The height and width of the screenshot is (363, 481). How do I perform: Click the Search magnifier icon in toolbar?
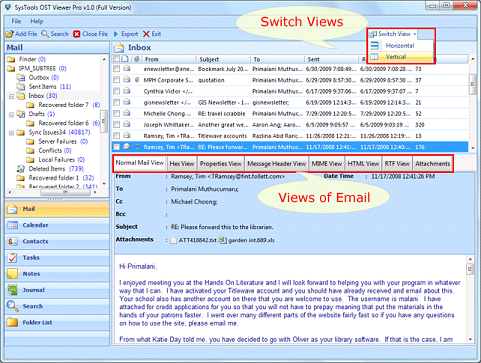tap(45, 34)
